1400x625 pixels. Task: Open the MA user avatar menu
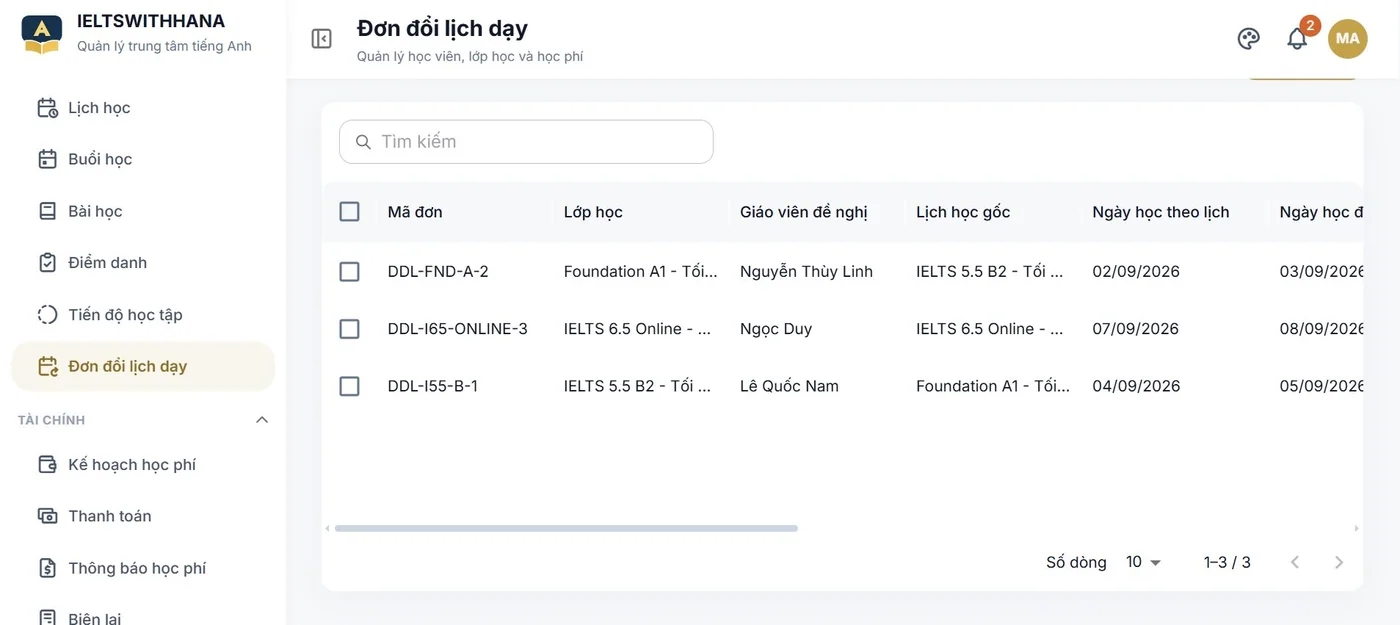pyautogui.click(x=1347, y=39)
